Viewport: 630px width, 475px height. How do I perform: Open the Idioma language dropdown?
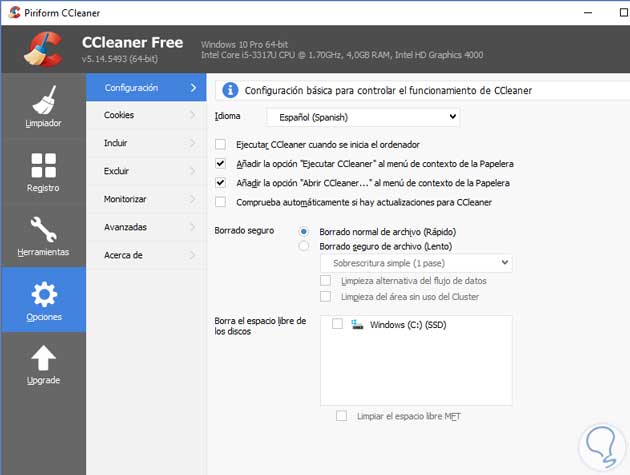point(363,117)
